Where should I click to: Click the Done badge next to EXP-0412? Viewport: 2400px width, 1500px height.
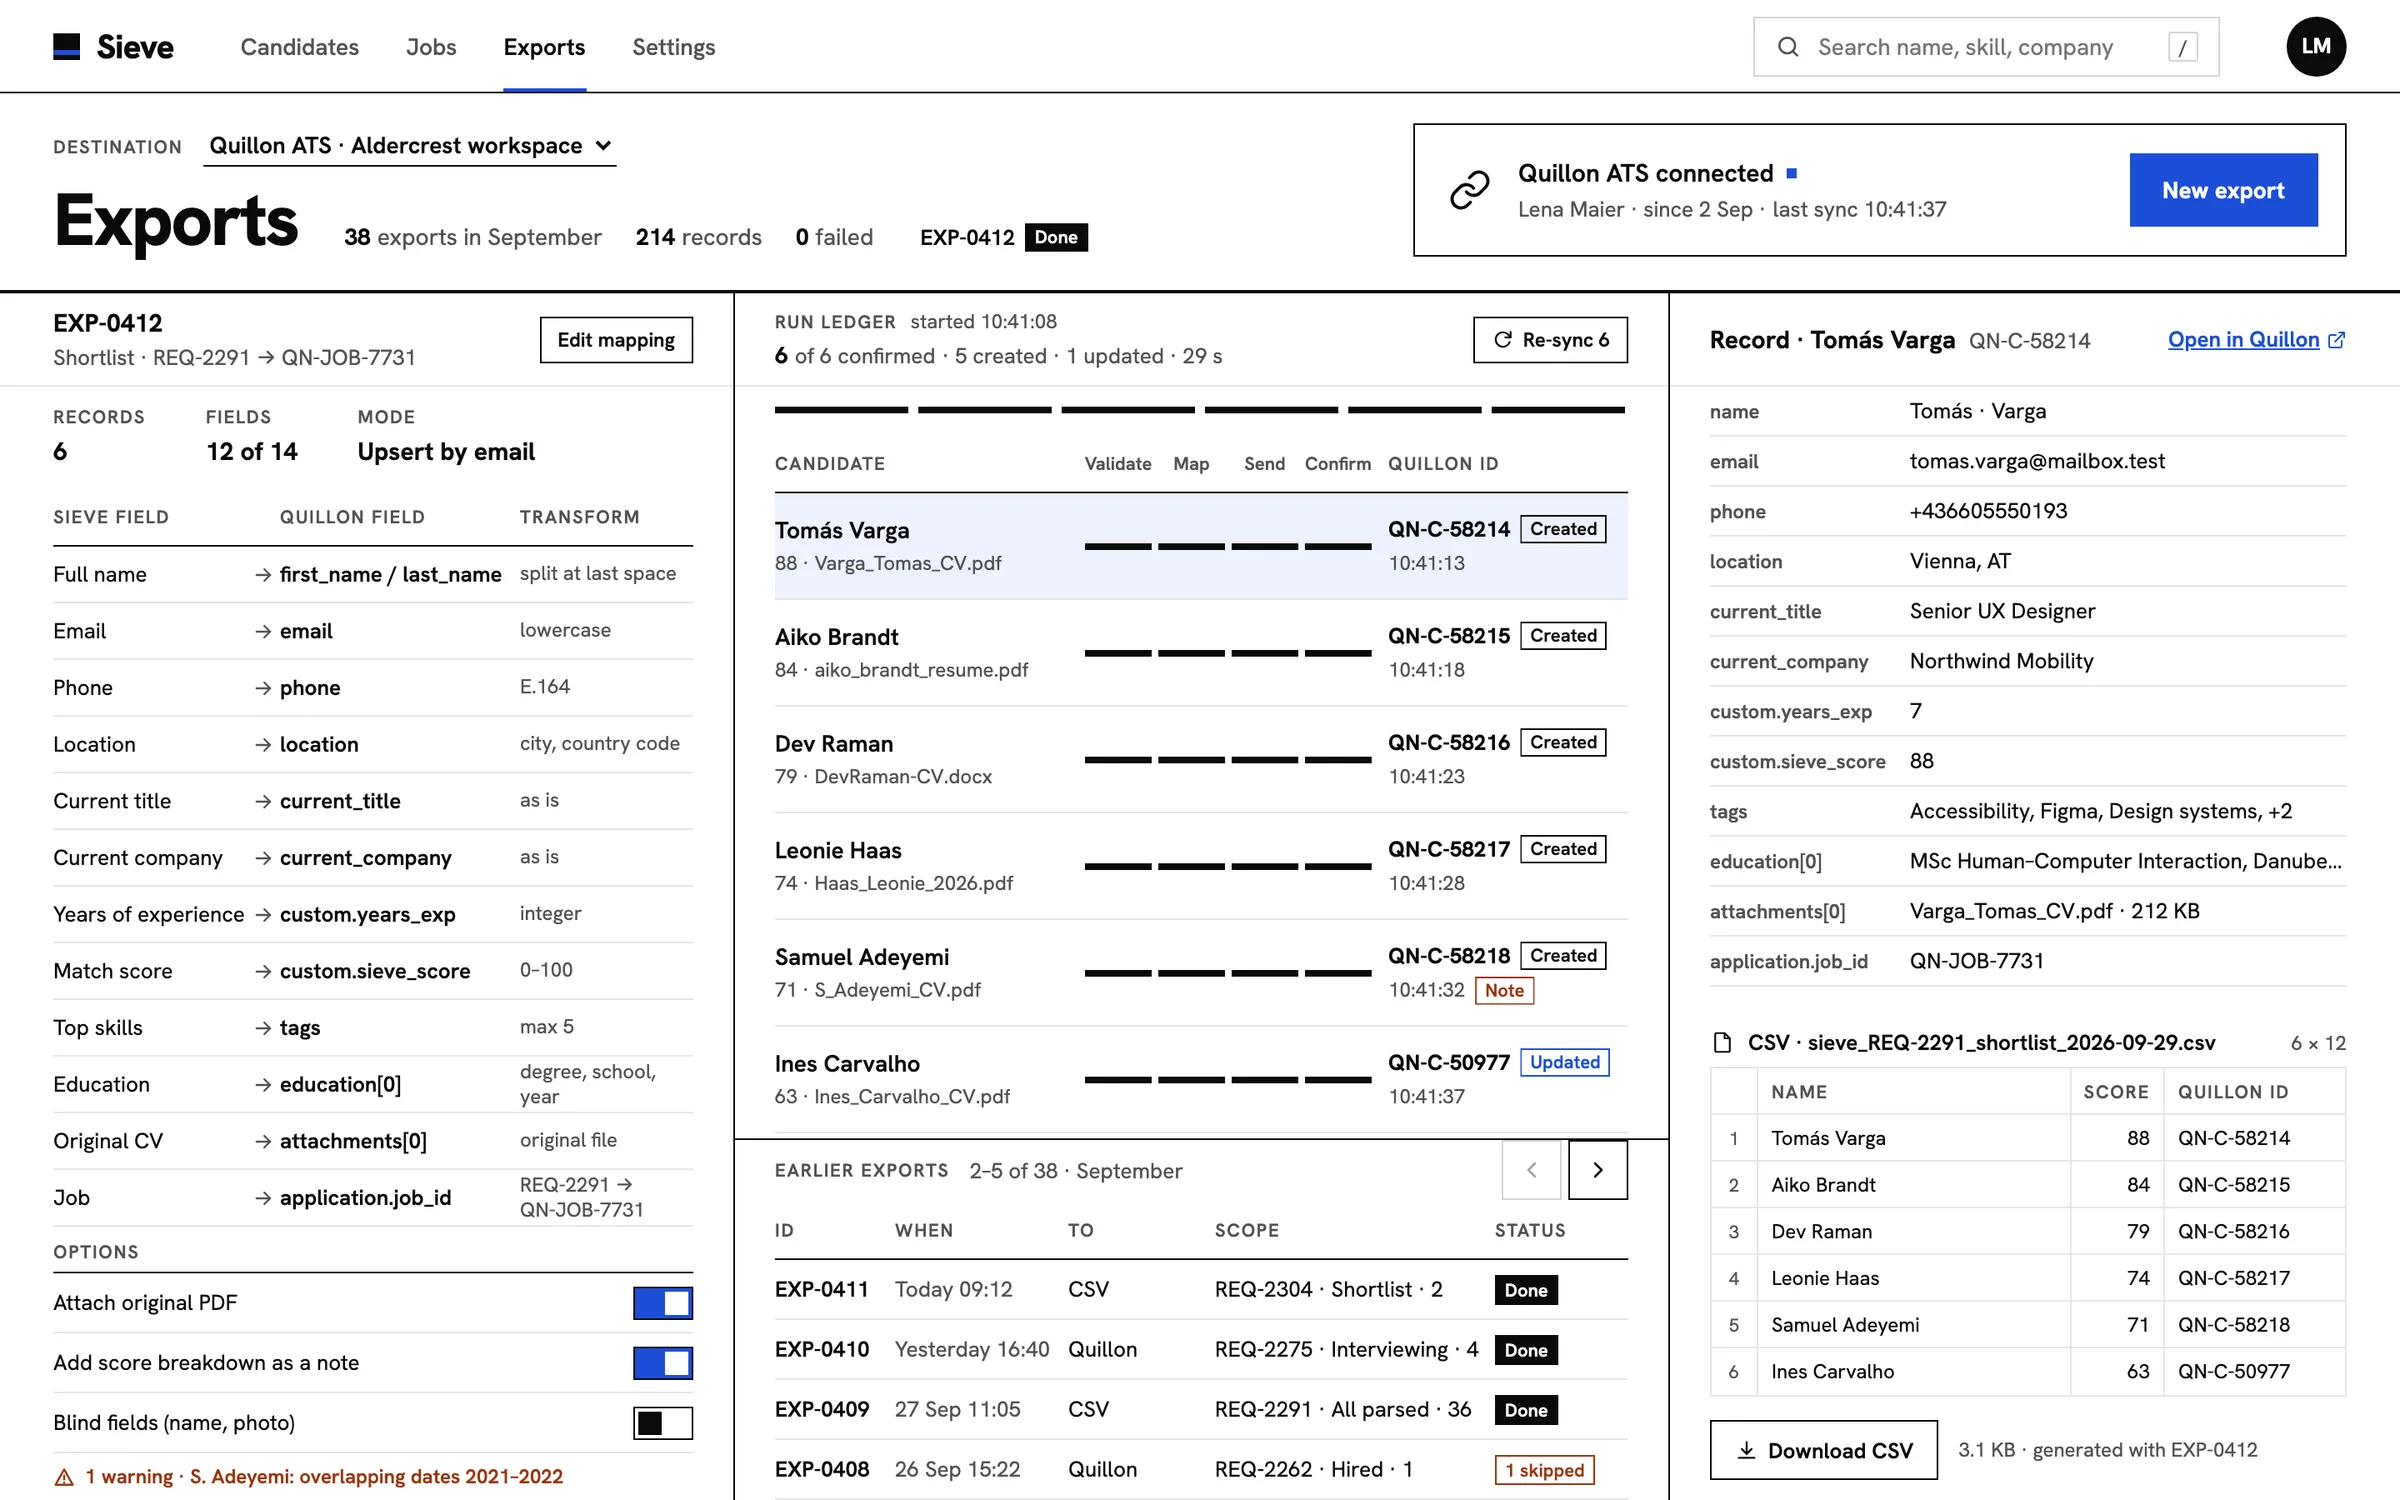click(1056, 237)
